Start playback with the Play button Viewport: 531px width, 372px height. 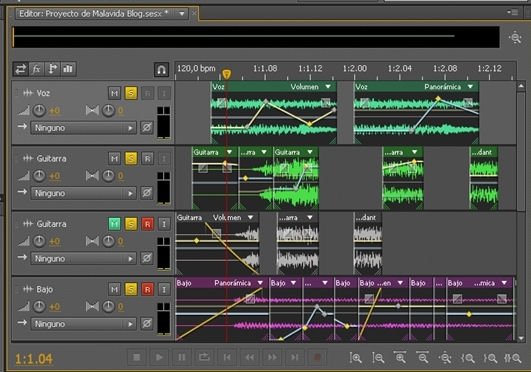coord(159,357)
